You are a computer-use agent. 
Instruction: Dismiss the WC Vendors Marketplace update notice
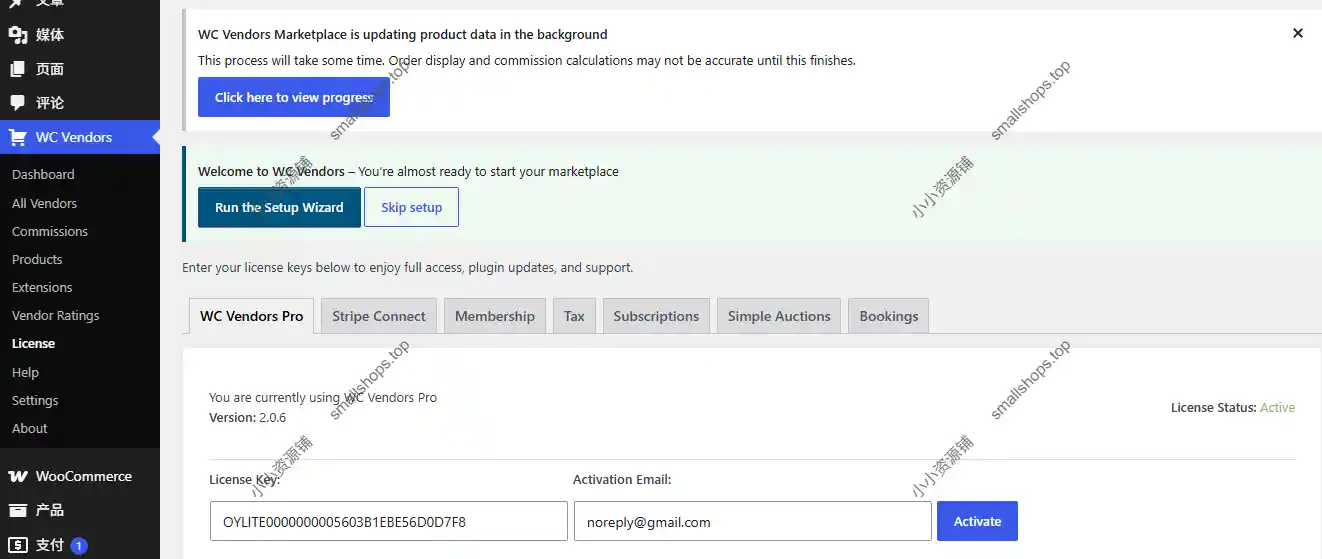click(x=1298, y=33)
